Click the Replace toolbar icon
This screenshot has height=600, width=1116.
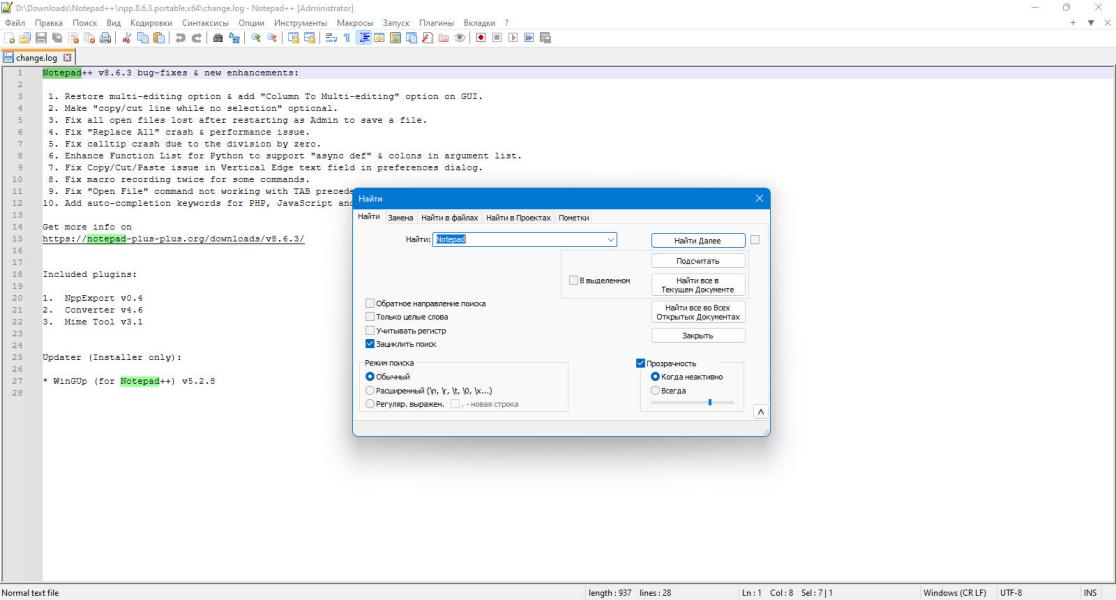[234, 38]
